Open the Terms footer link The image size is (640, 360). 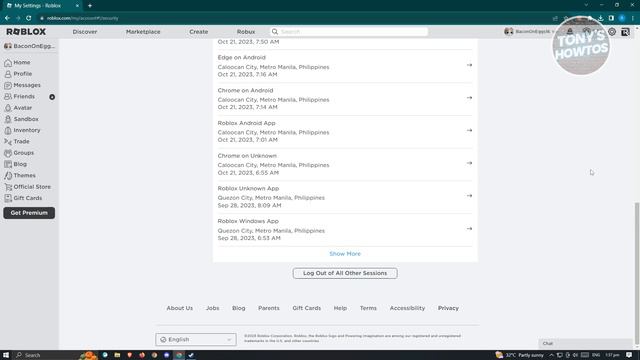point(368,308)
